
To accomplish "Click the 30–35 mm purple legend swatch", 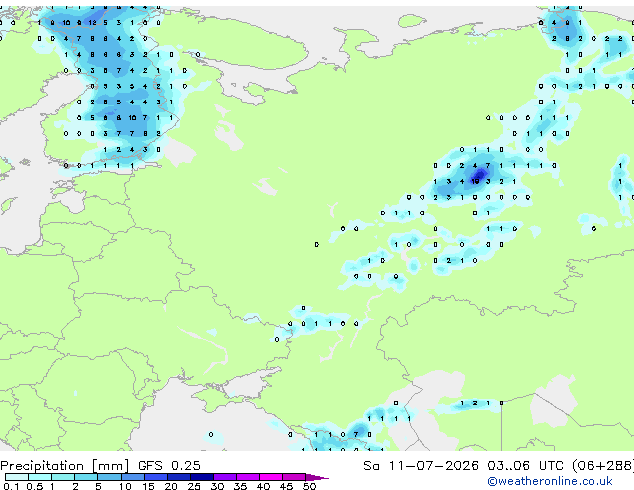I will (x=225, y=477).
